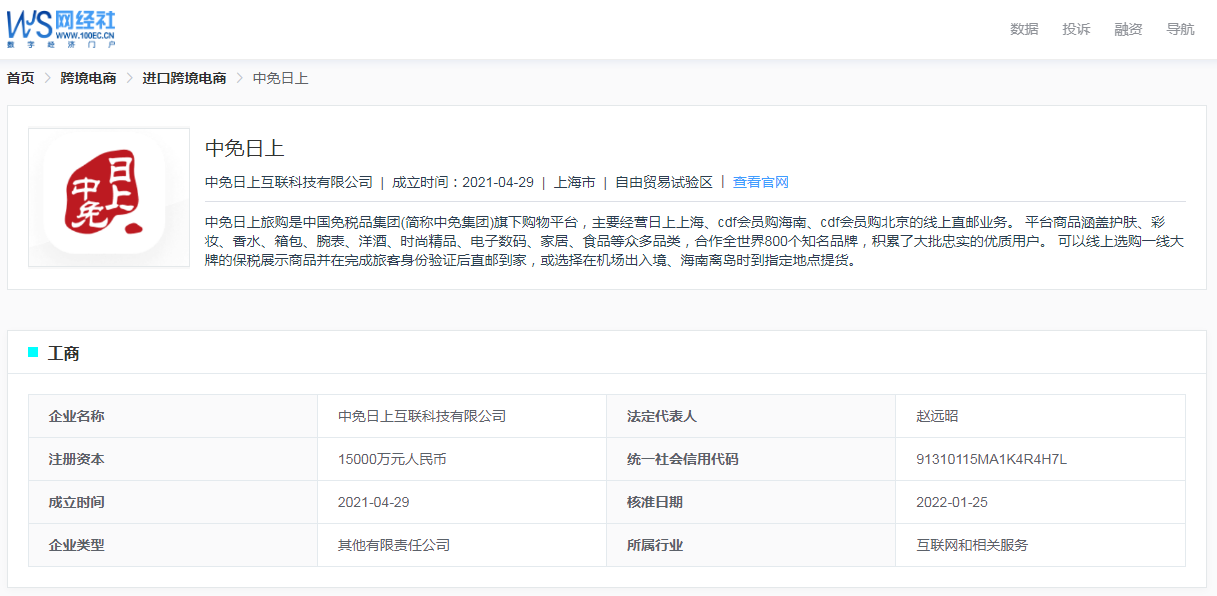Select the 中免日上互联科技有限公司 table cell
This screenshot has height=596, width=1217.
[x=462, y=416]
